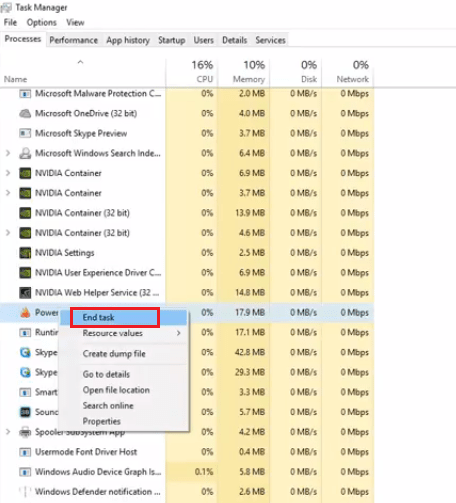456x503 pixels.
Task: Click the sort arrow above the Name column
Action: tap(80, 62)
